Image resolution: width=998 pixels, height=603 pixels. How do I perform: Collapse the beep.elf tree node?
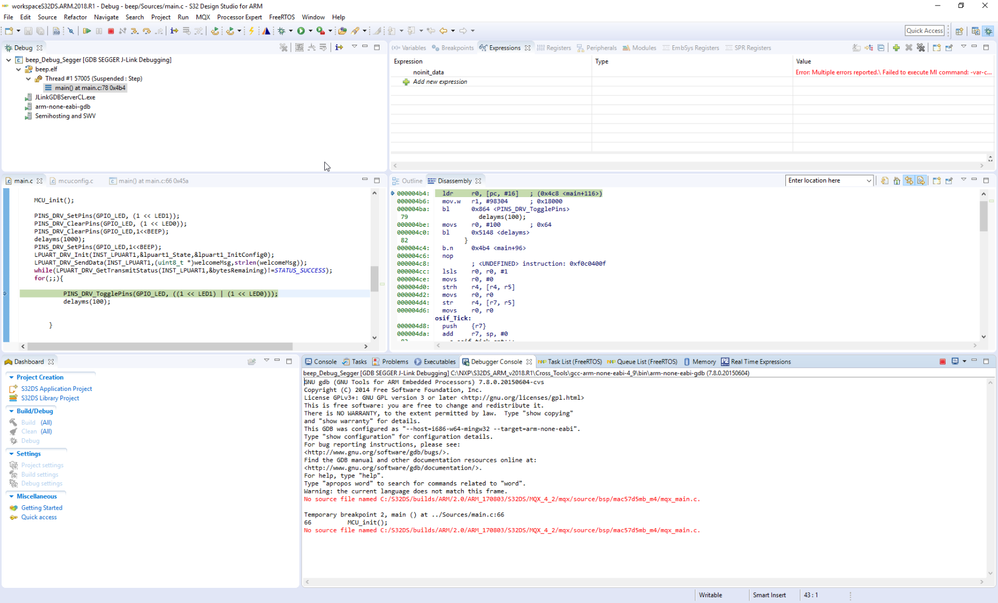18,69
